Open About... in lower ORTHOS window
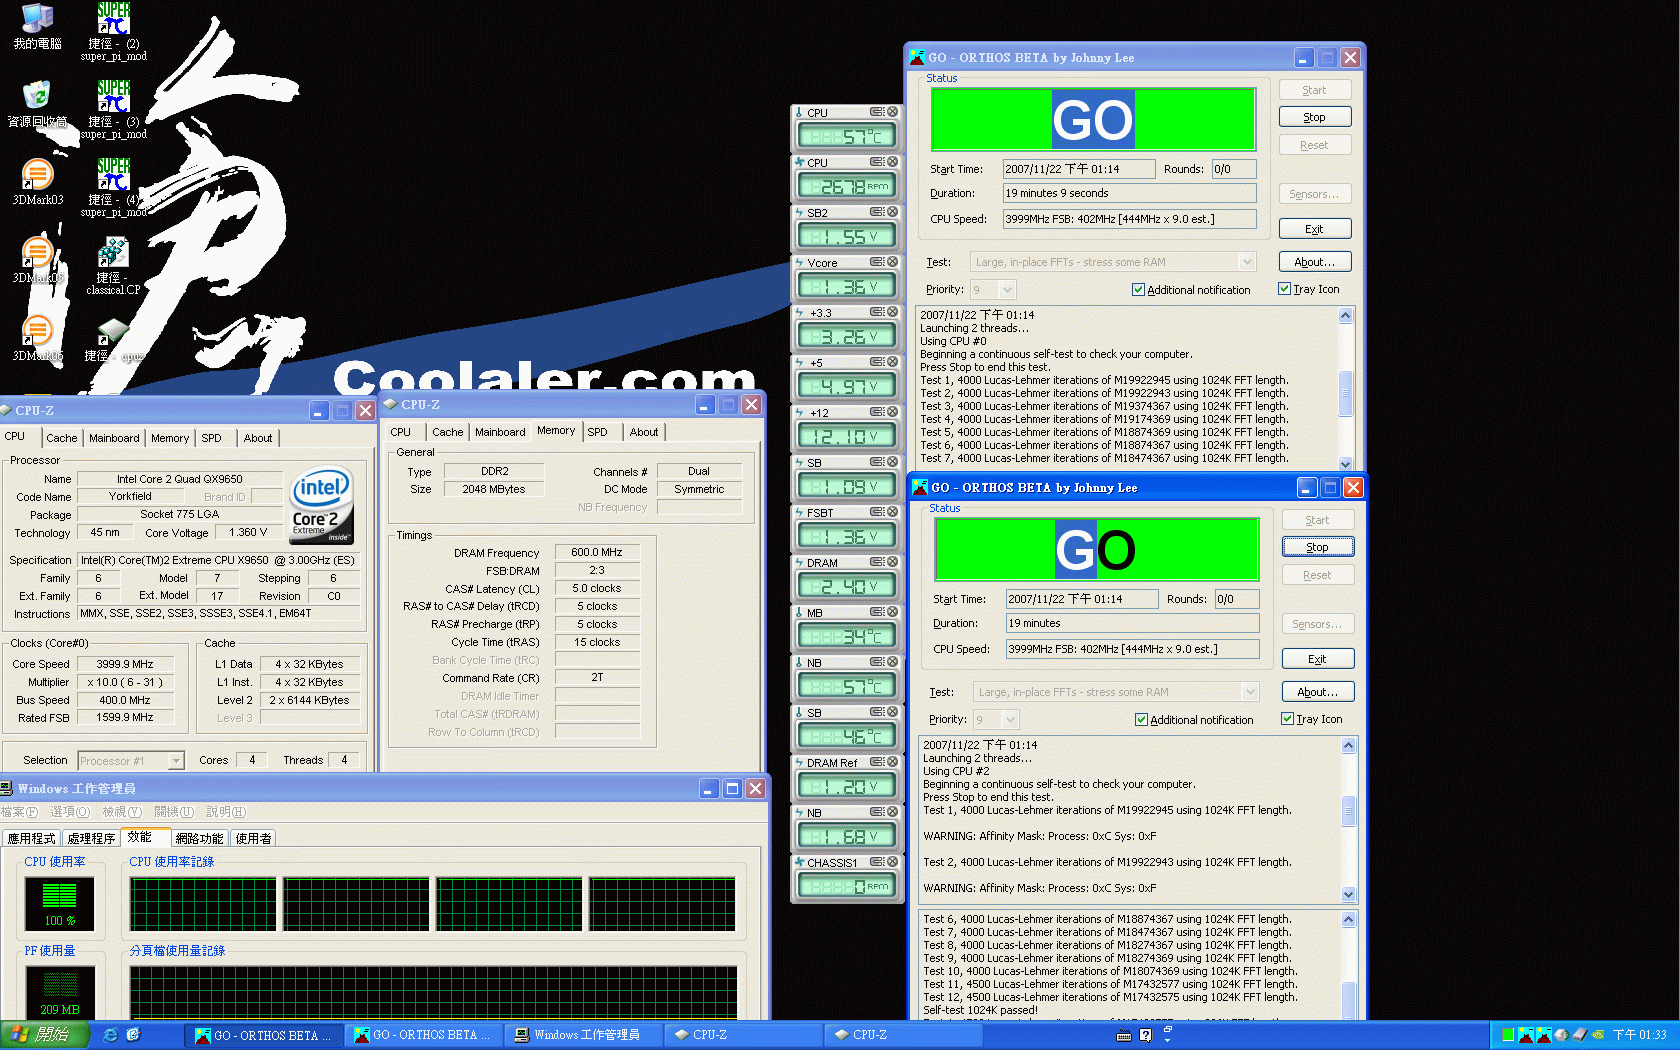Screen dimensions: 1680x1050 pyautogui.click(x=1318, y=692)
